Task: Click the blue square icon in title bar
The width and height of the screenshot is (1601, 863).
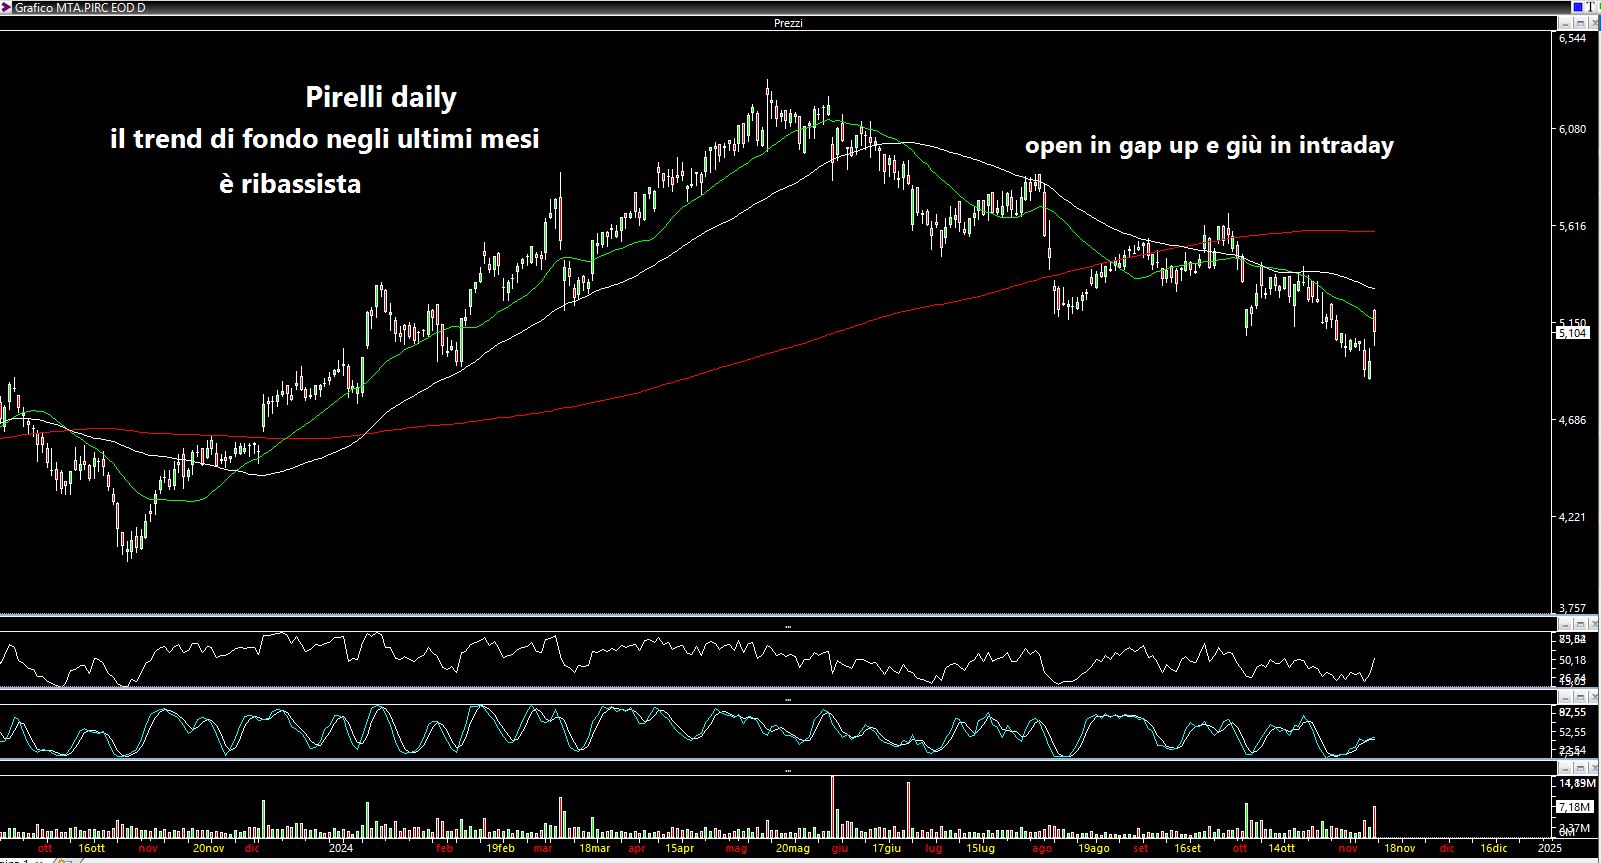Action: (x=1579, y=7)
